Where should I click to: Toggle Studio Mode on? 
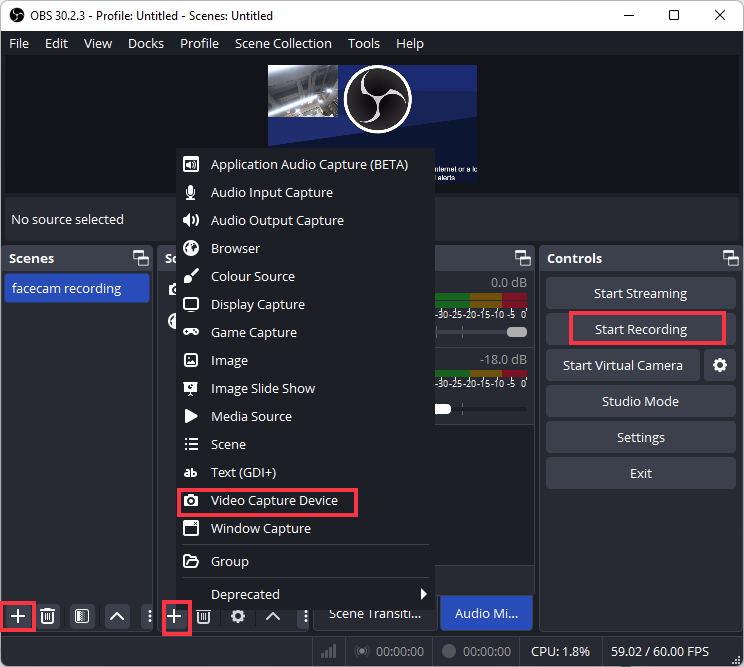click(x=640, y=401)
